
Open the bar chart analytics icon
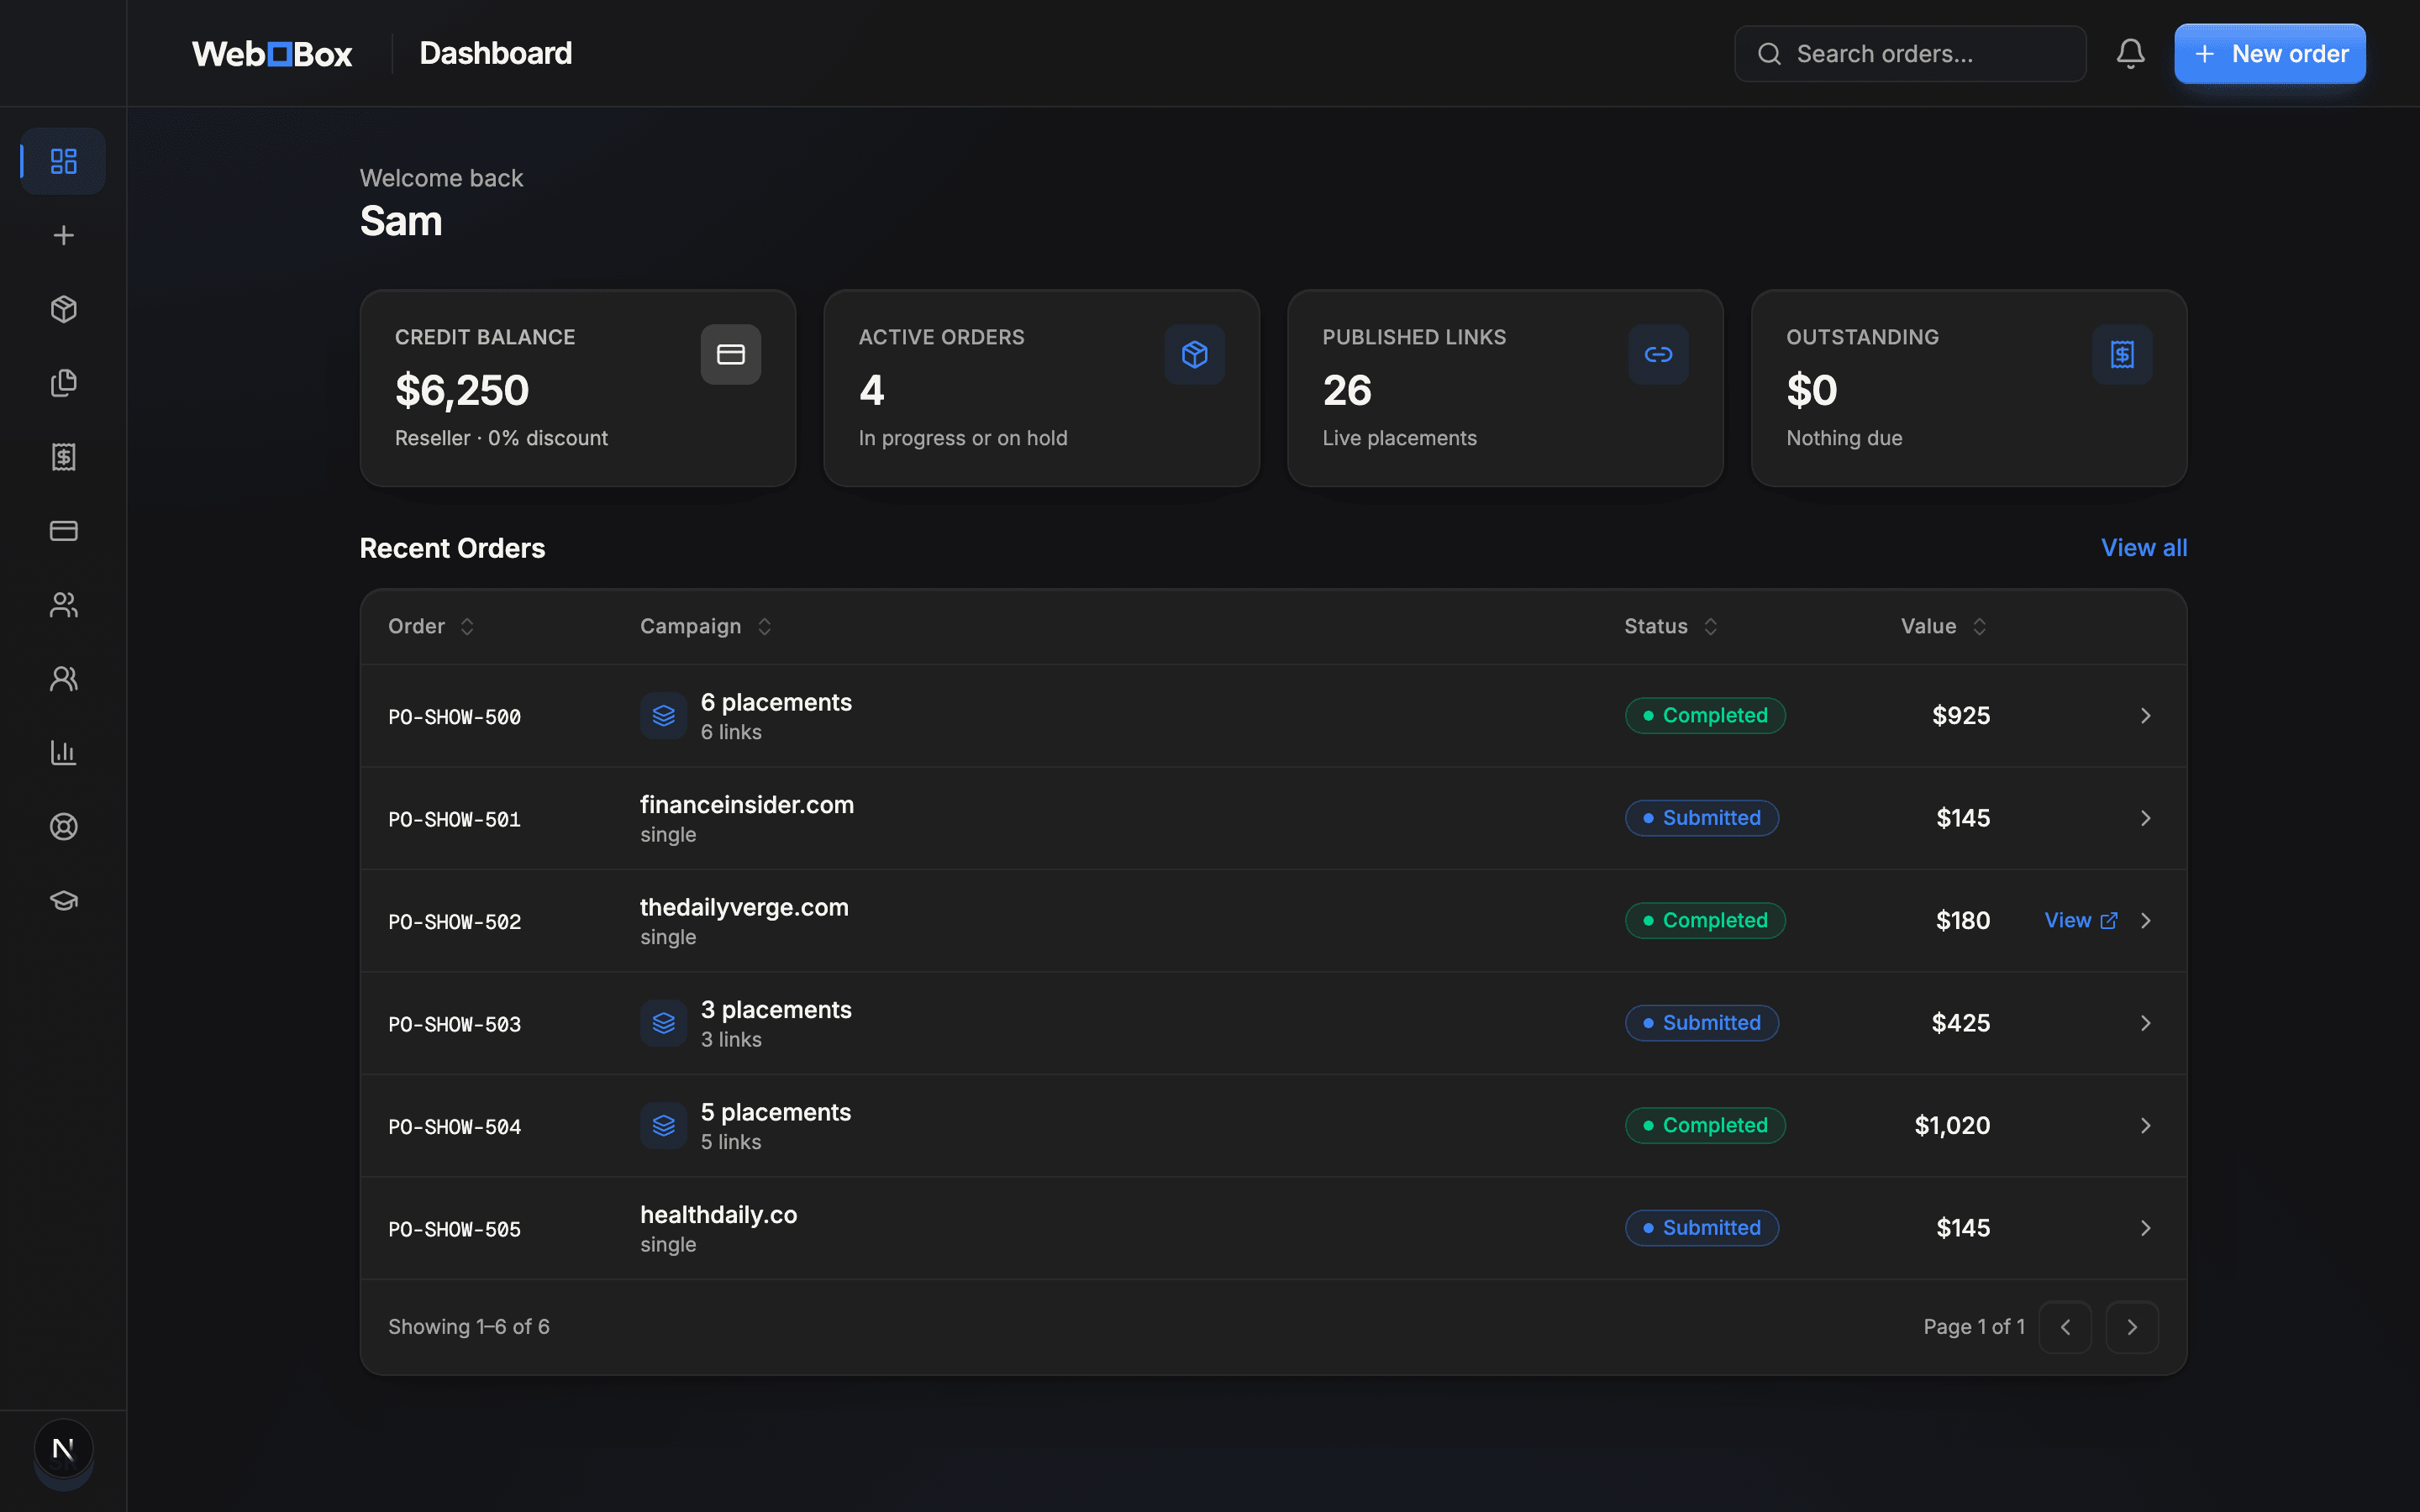(63, 753)
